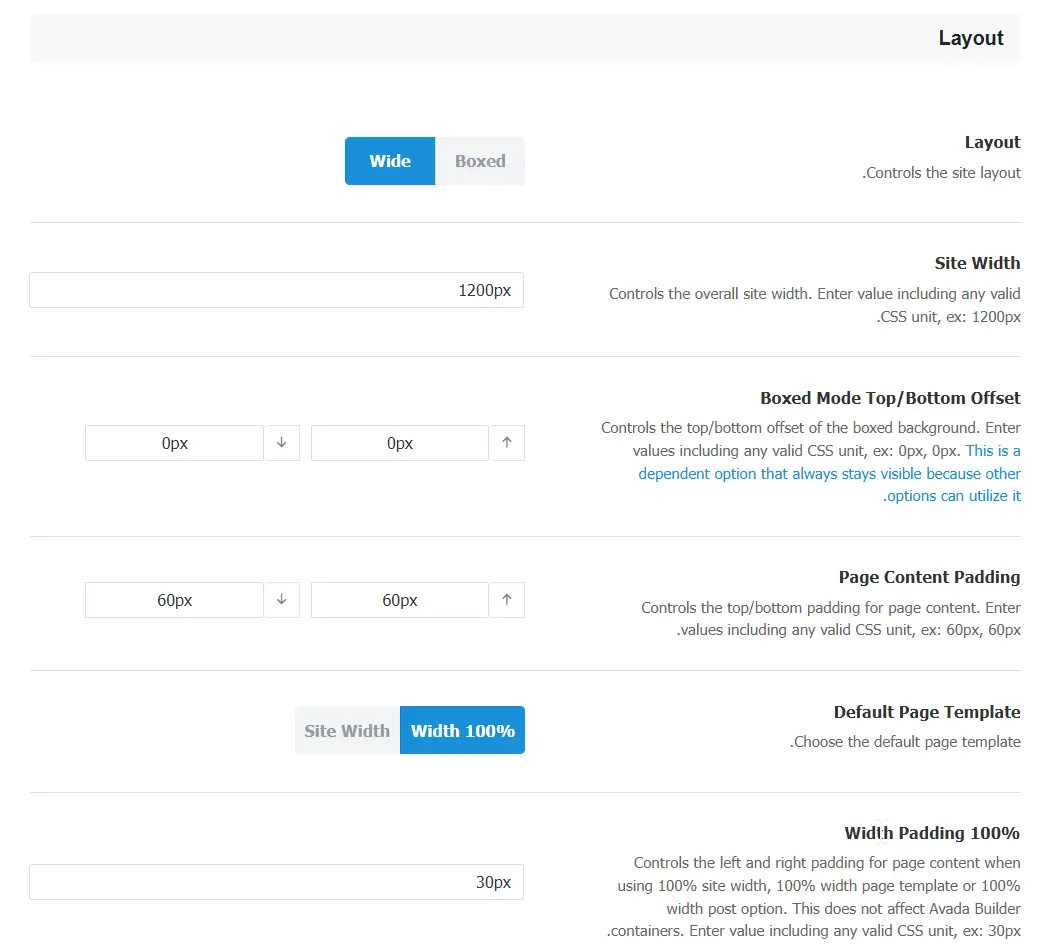Click the Layout section header bar title
This screenshot has width=1037, height=952.
coord(971,38)
